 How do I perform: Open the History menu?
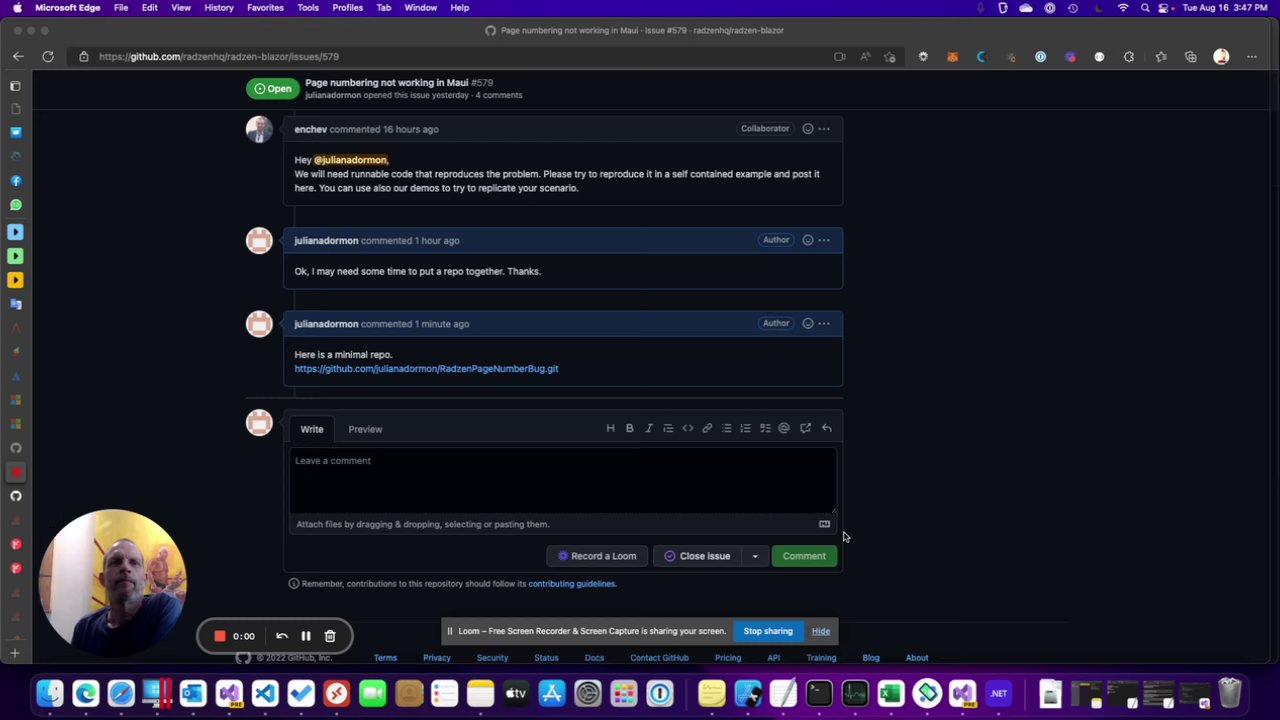pyautogui.click(x=219, y=8)
